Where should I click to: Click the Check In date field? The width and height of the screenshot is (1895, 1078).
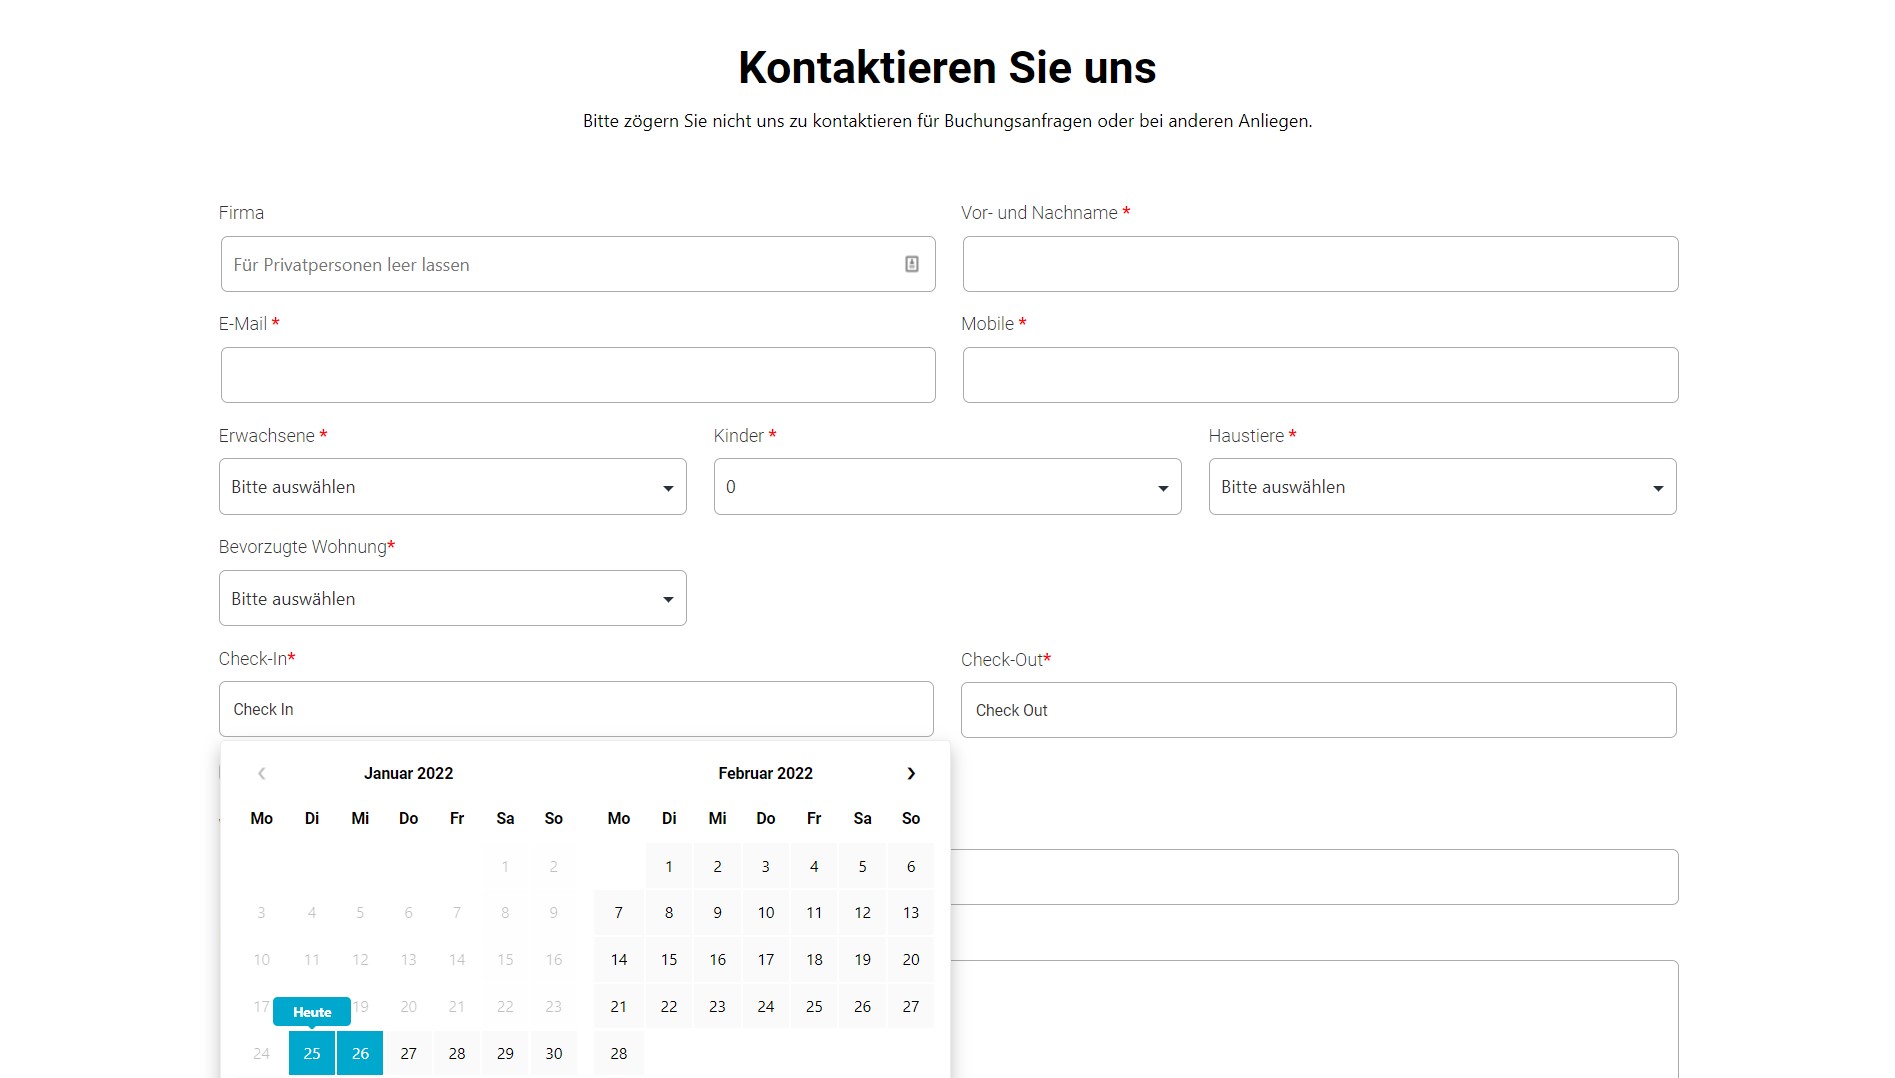tap(575, 709)
